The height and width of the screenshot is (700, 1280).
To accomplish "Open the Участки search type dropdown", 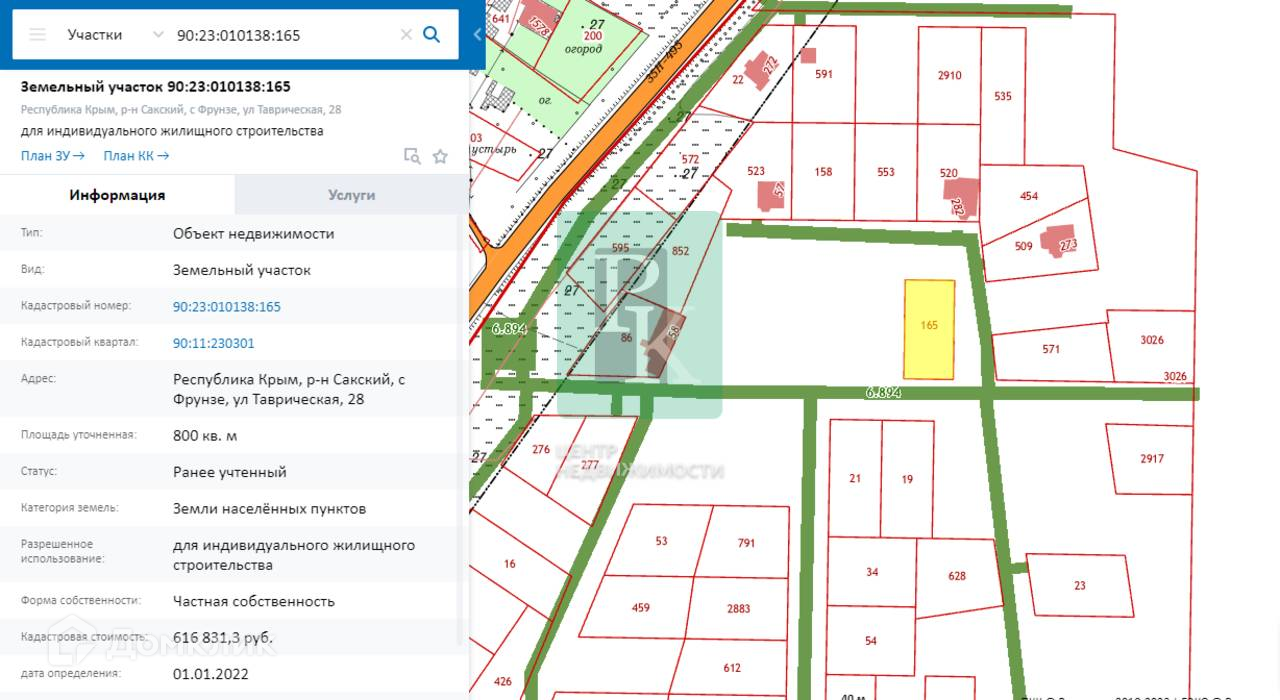I will coord(114,34).
